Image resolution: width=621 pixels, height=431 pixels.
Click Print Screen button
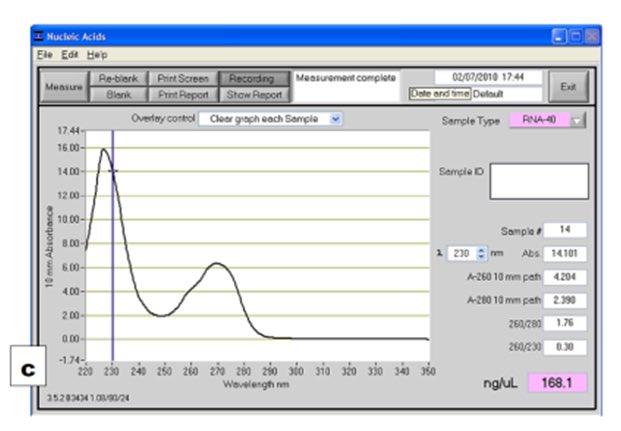(x=183, y=78)
